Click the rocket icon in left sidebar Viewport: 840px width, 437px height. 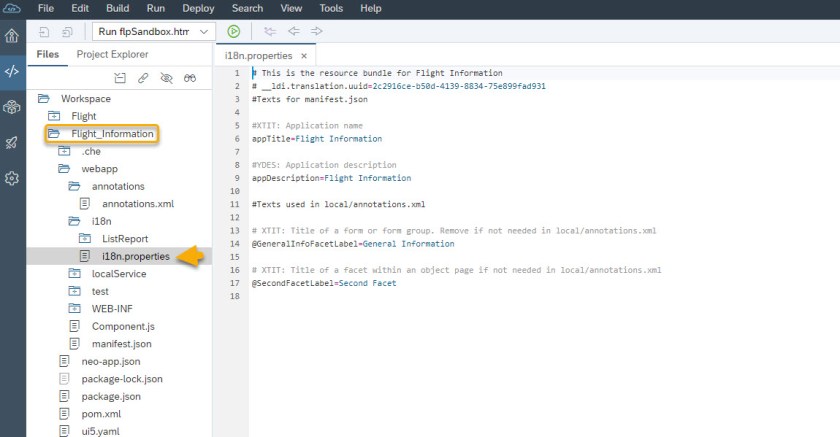pos(12,143)
